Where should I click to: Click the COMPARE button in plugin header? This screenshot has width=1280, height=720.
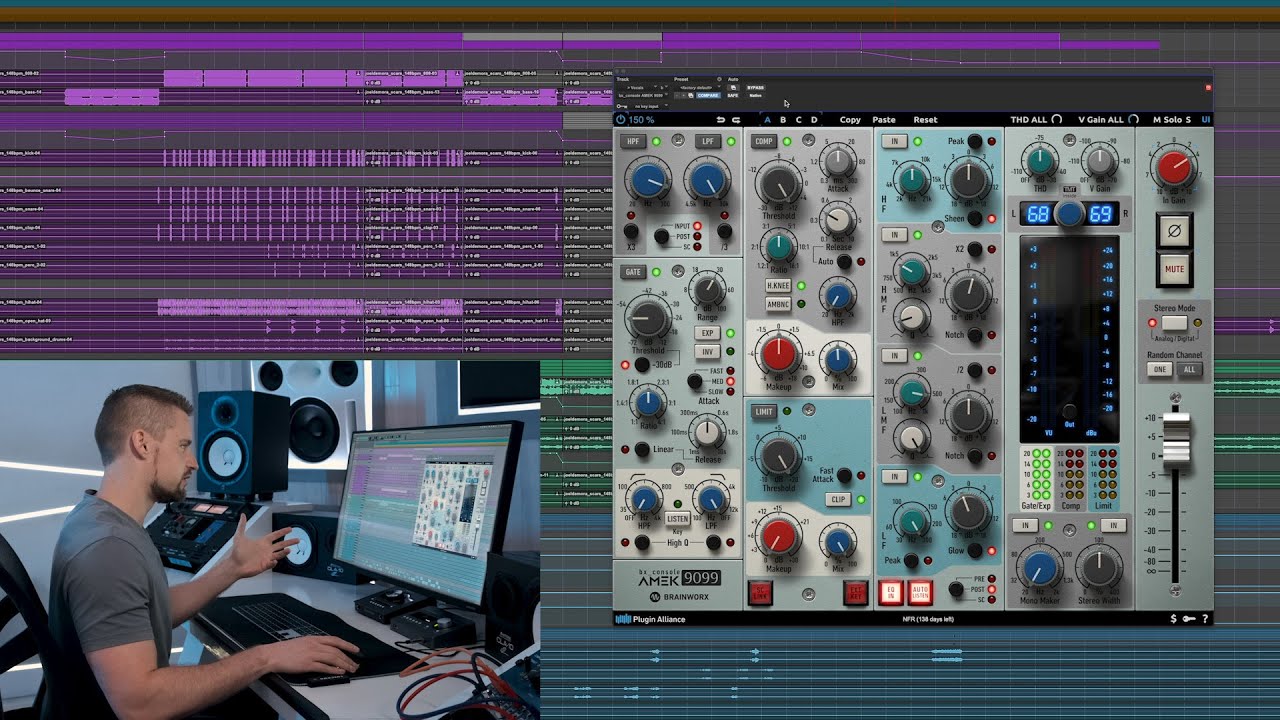pos(708,95)
